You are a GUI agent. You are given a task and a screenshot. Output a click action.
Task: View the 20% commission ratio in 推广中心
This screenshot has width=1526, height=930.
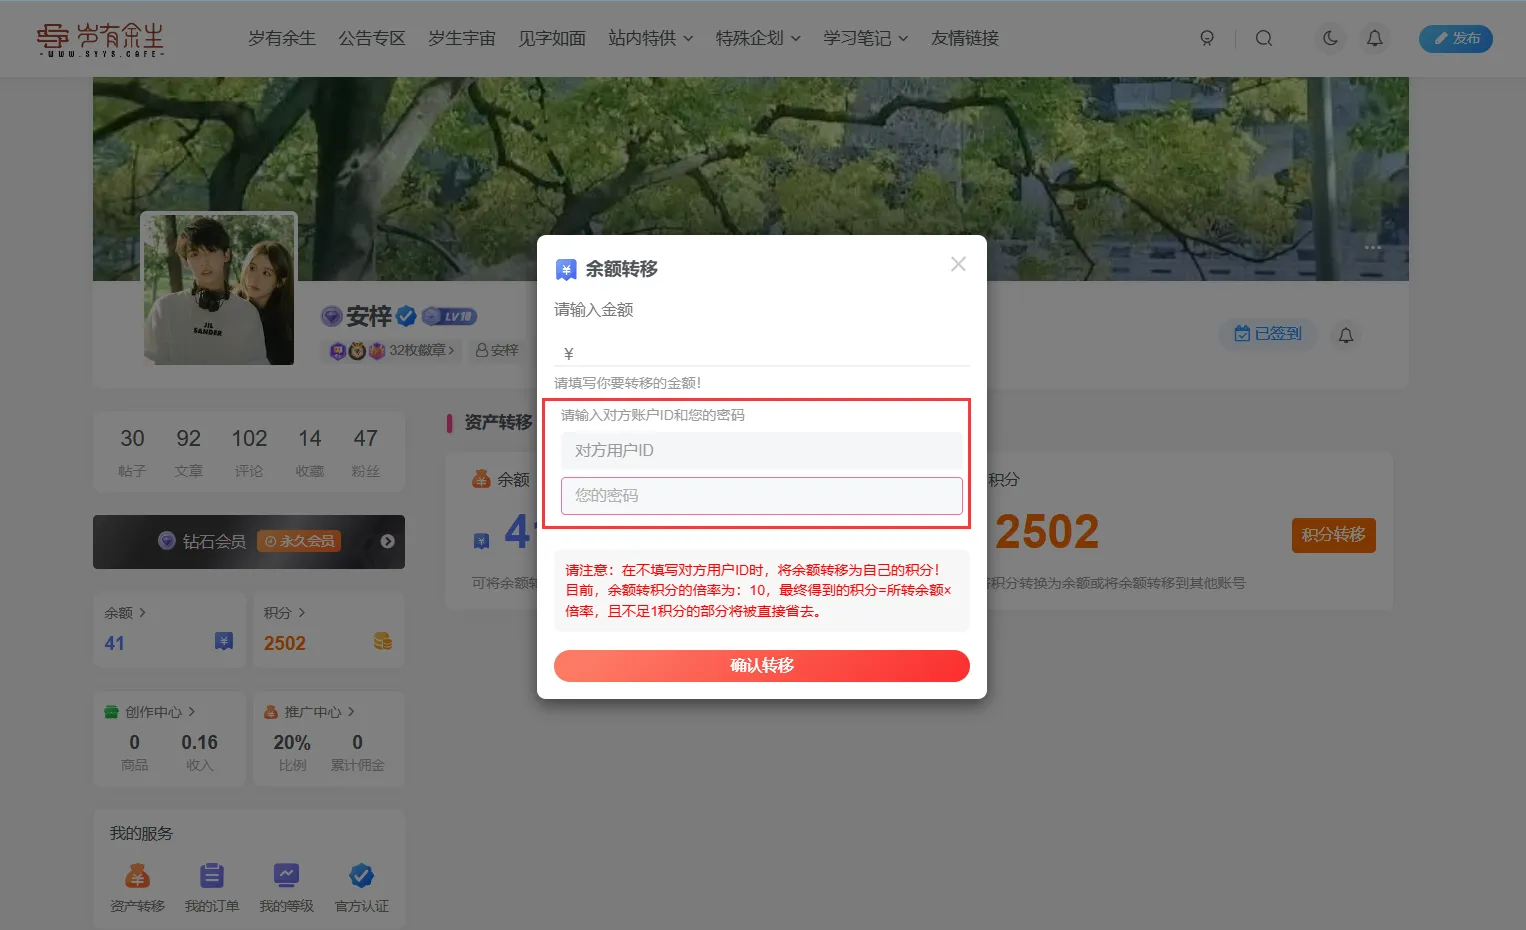point(290,742)
